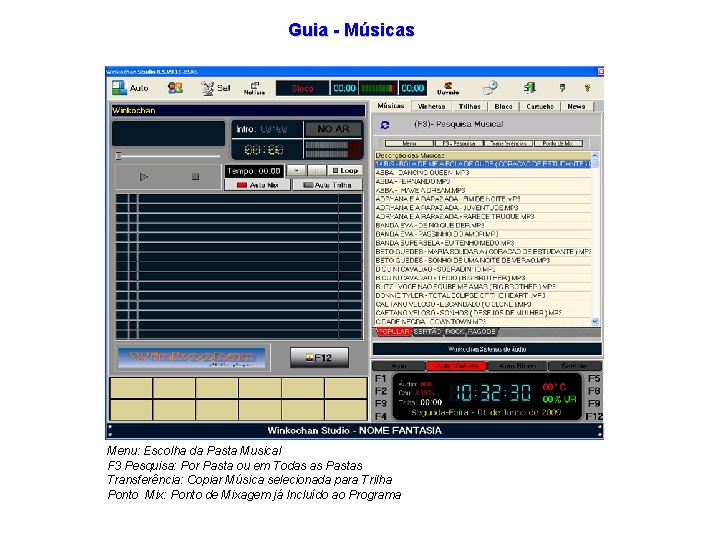Click the refresh icon beside Pesquisa Musical
Screen dimensions: 720x540
coord(385,124)
